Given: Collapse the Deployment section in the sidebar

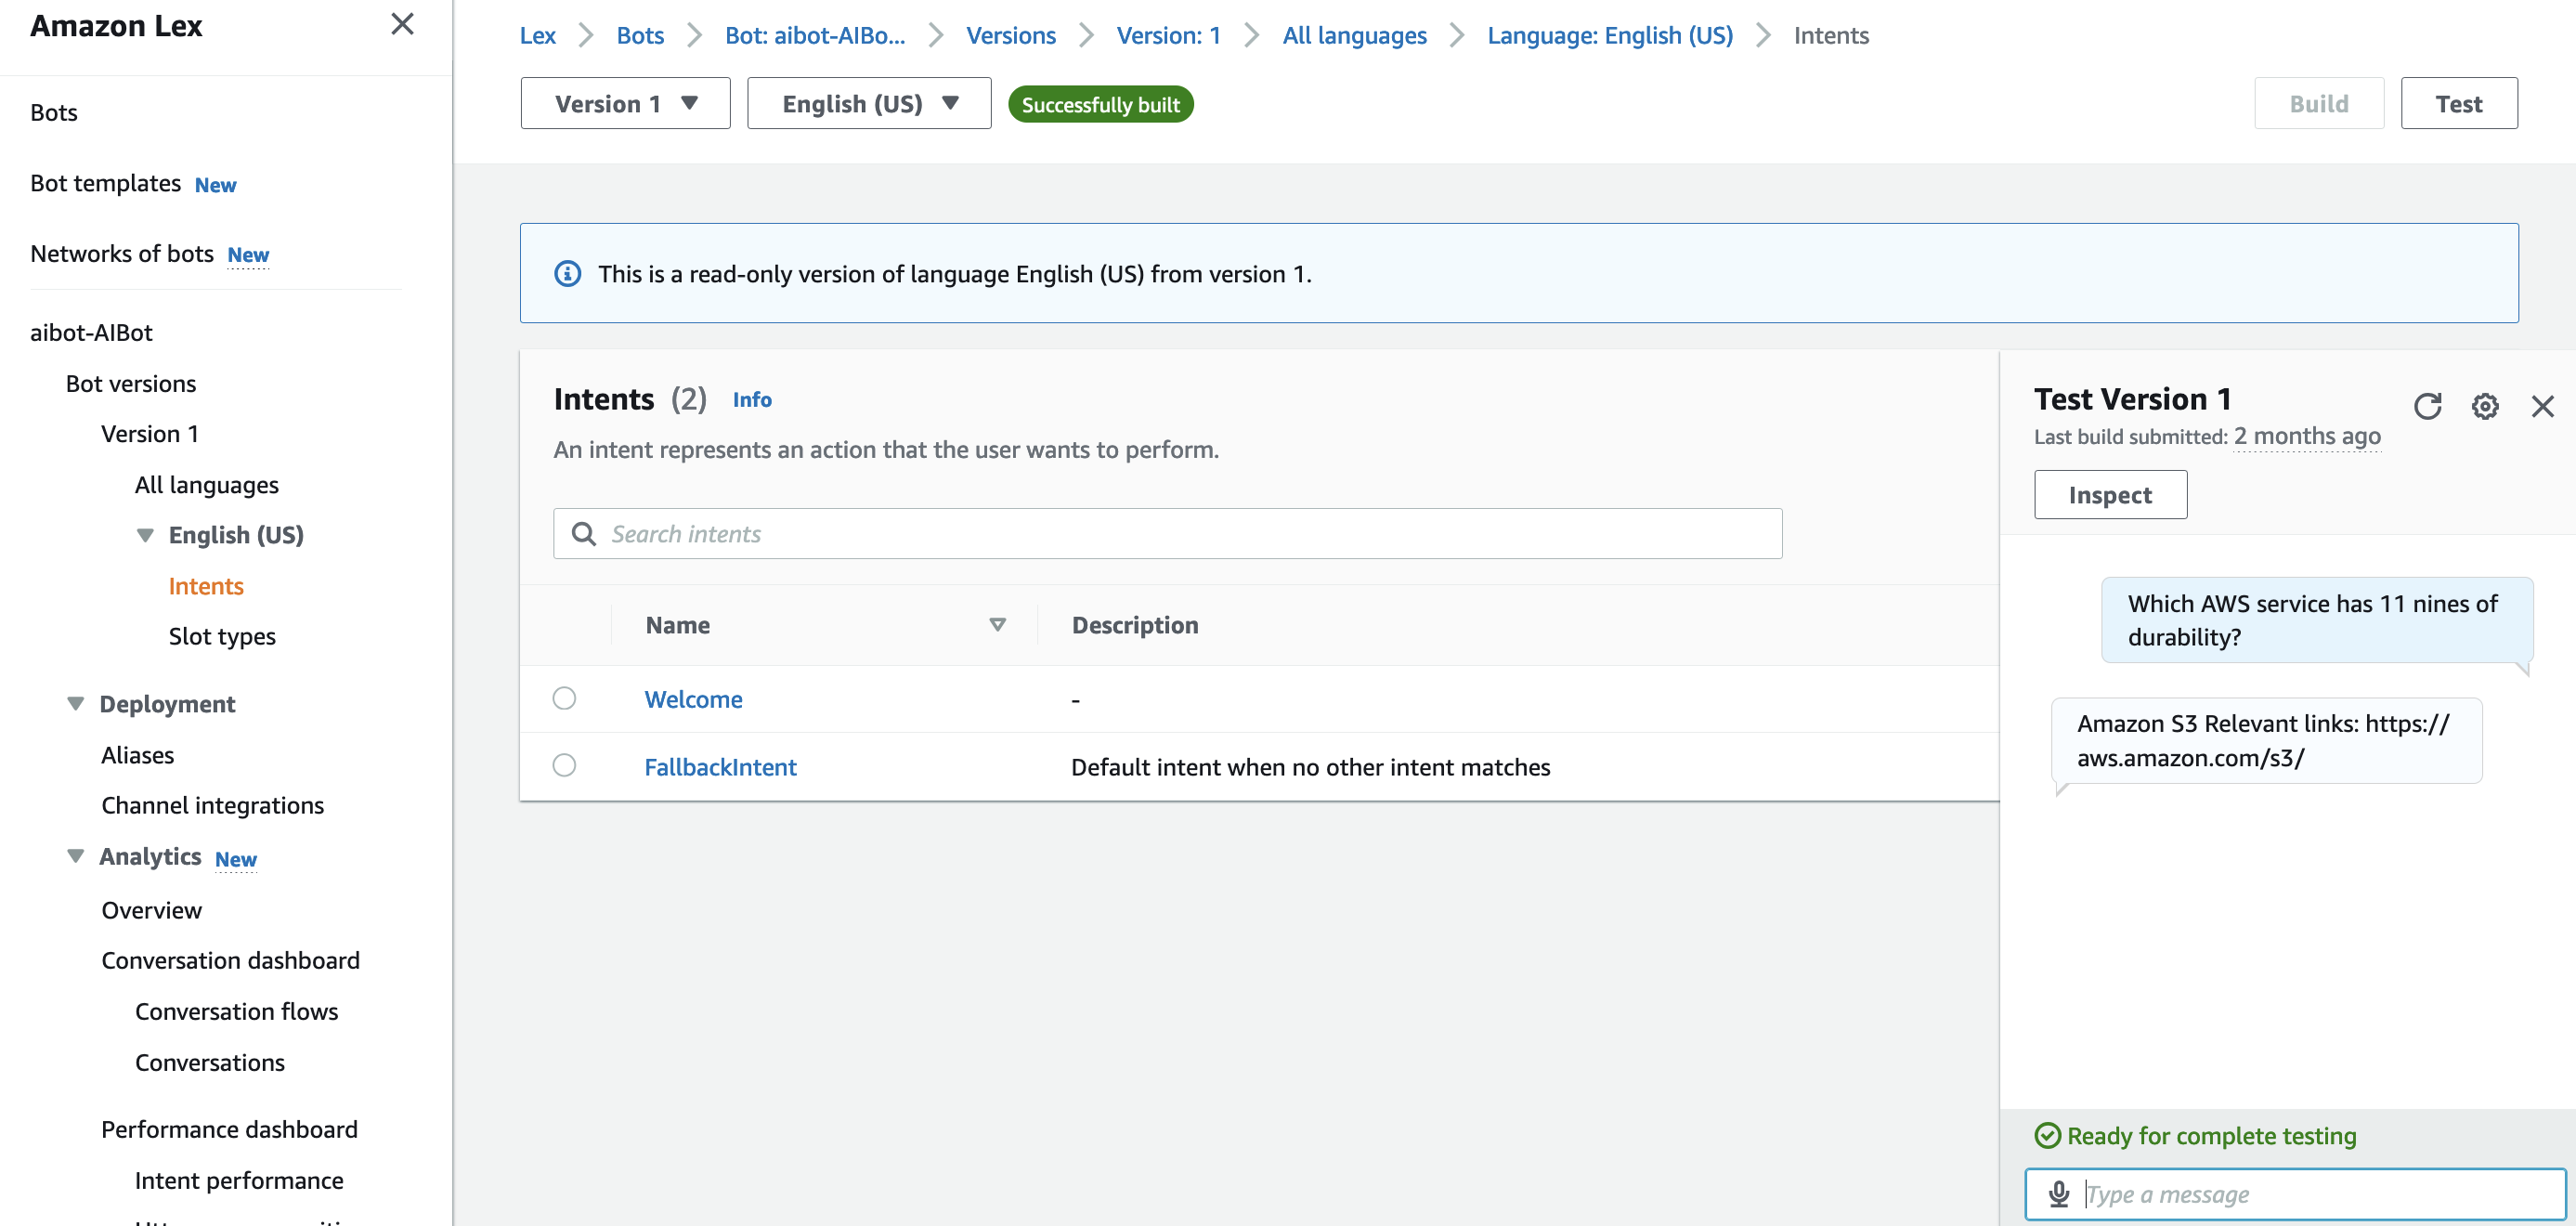Looking at the screenshot, I should 76,704.
